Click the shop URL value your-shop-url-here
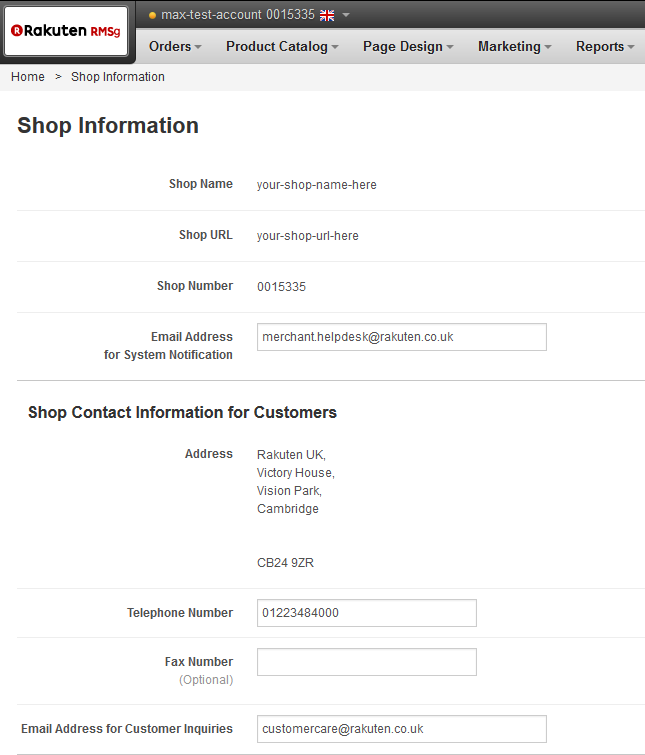 [308, 236]
